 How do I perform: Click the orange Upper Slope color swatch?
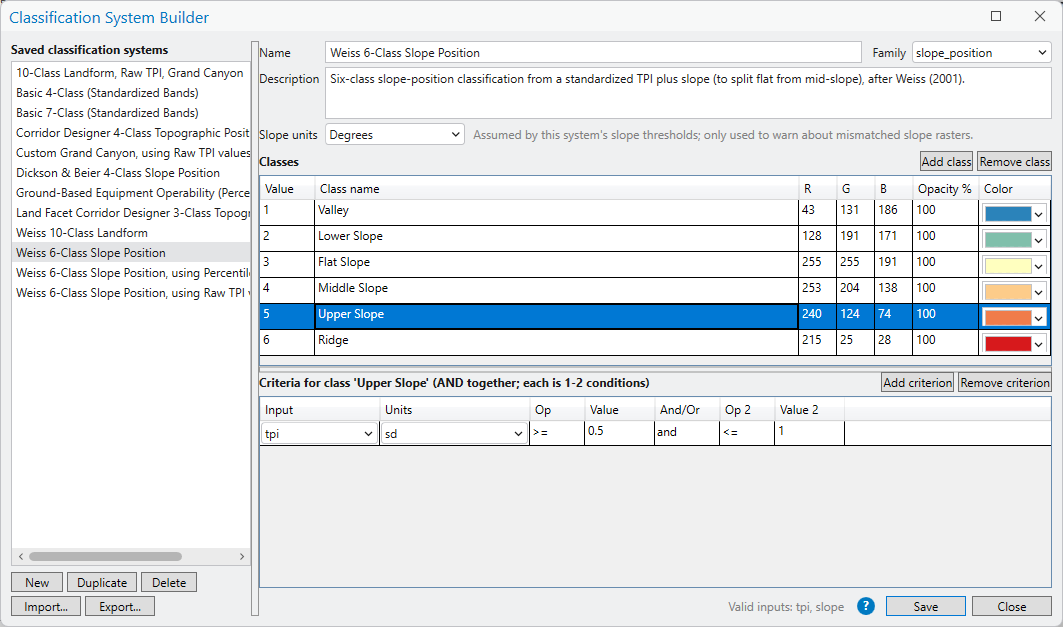click(x=1008, y=318)
